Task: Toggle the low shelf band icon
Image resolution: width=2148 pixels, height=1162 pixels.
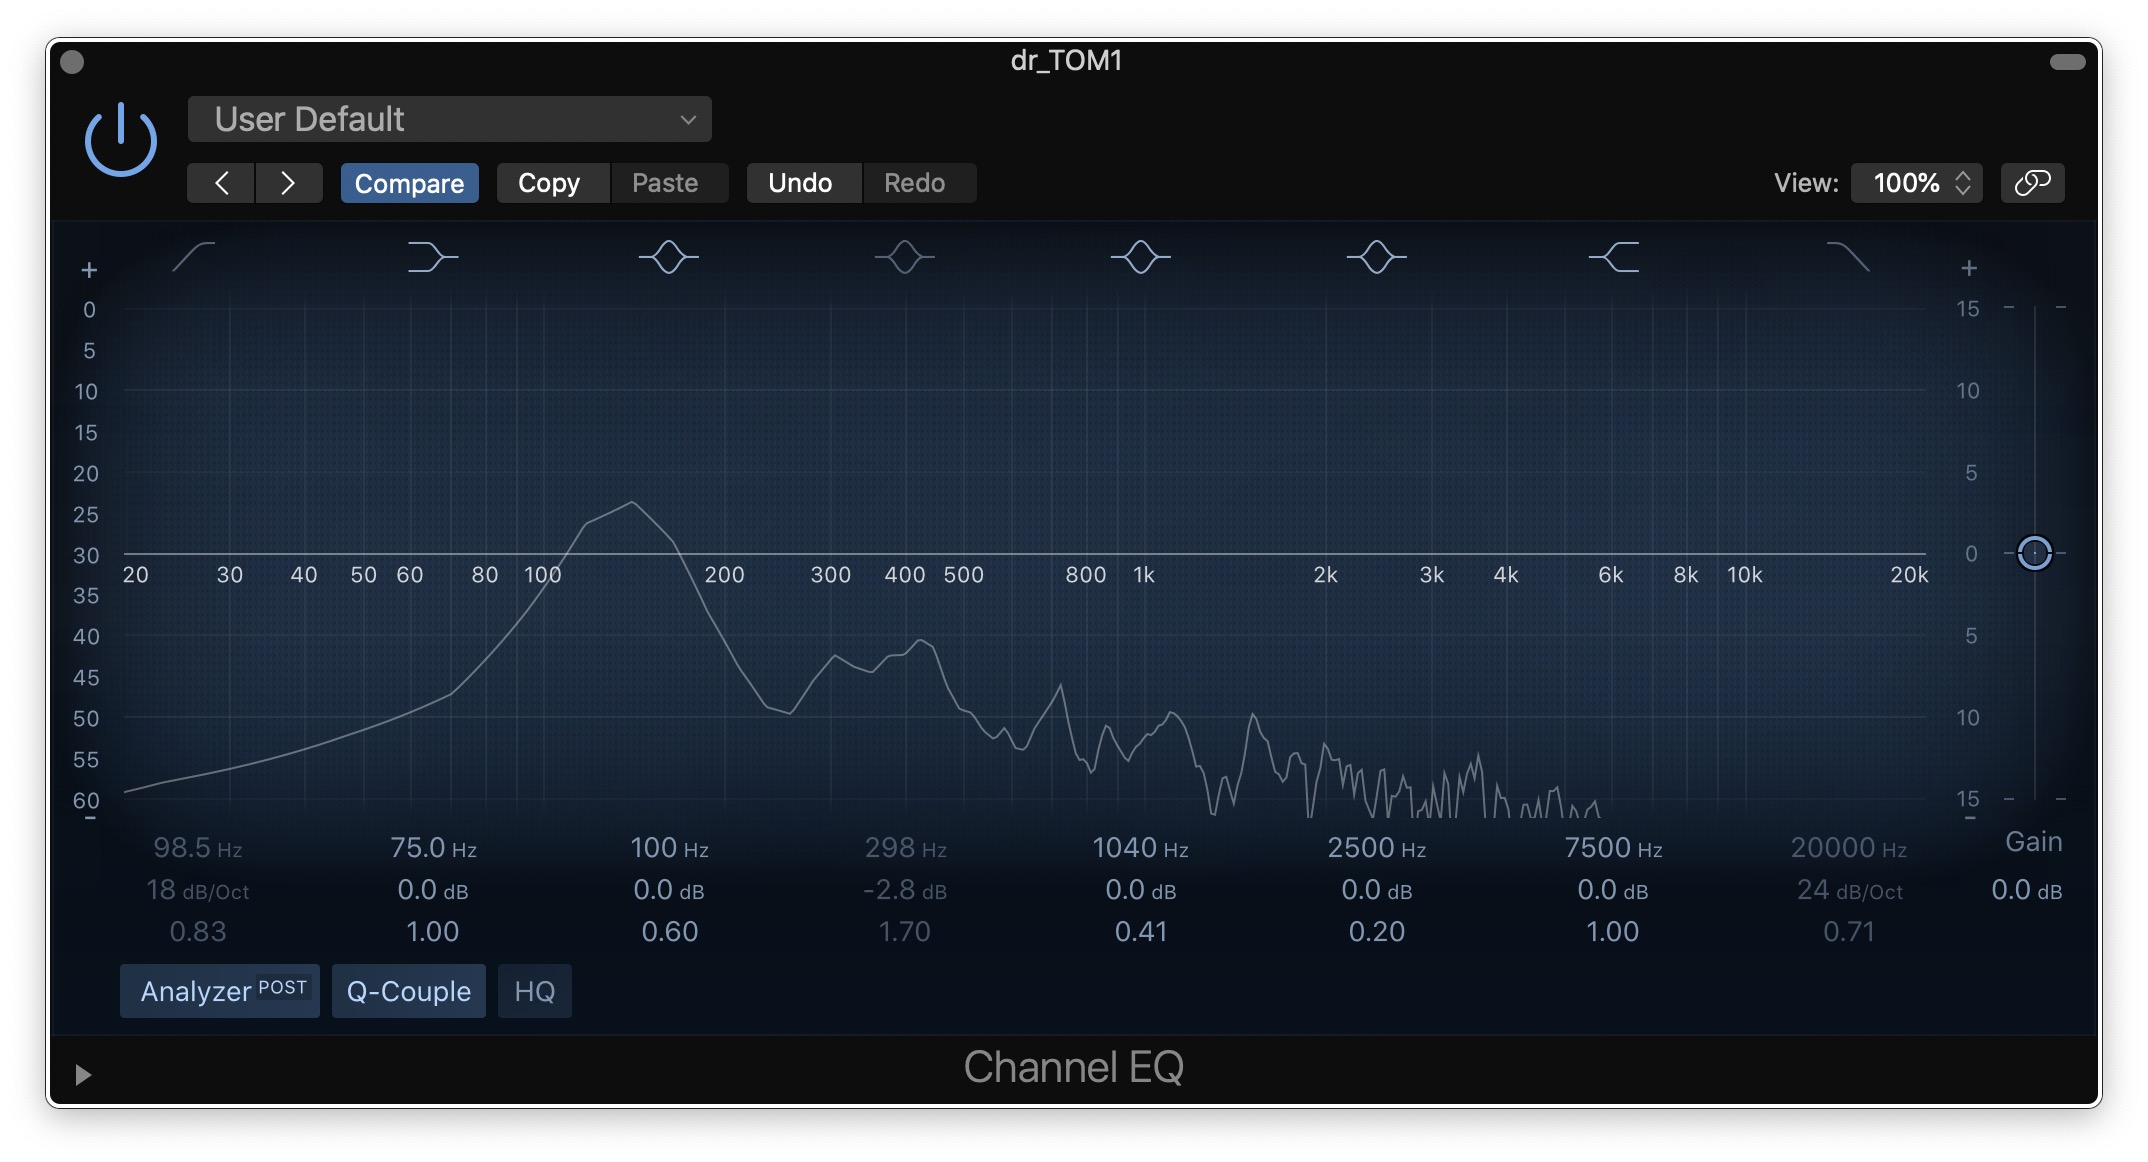Action: click(x=432, y=257)
